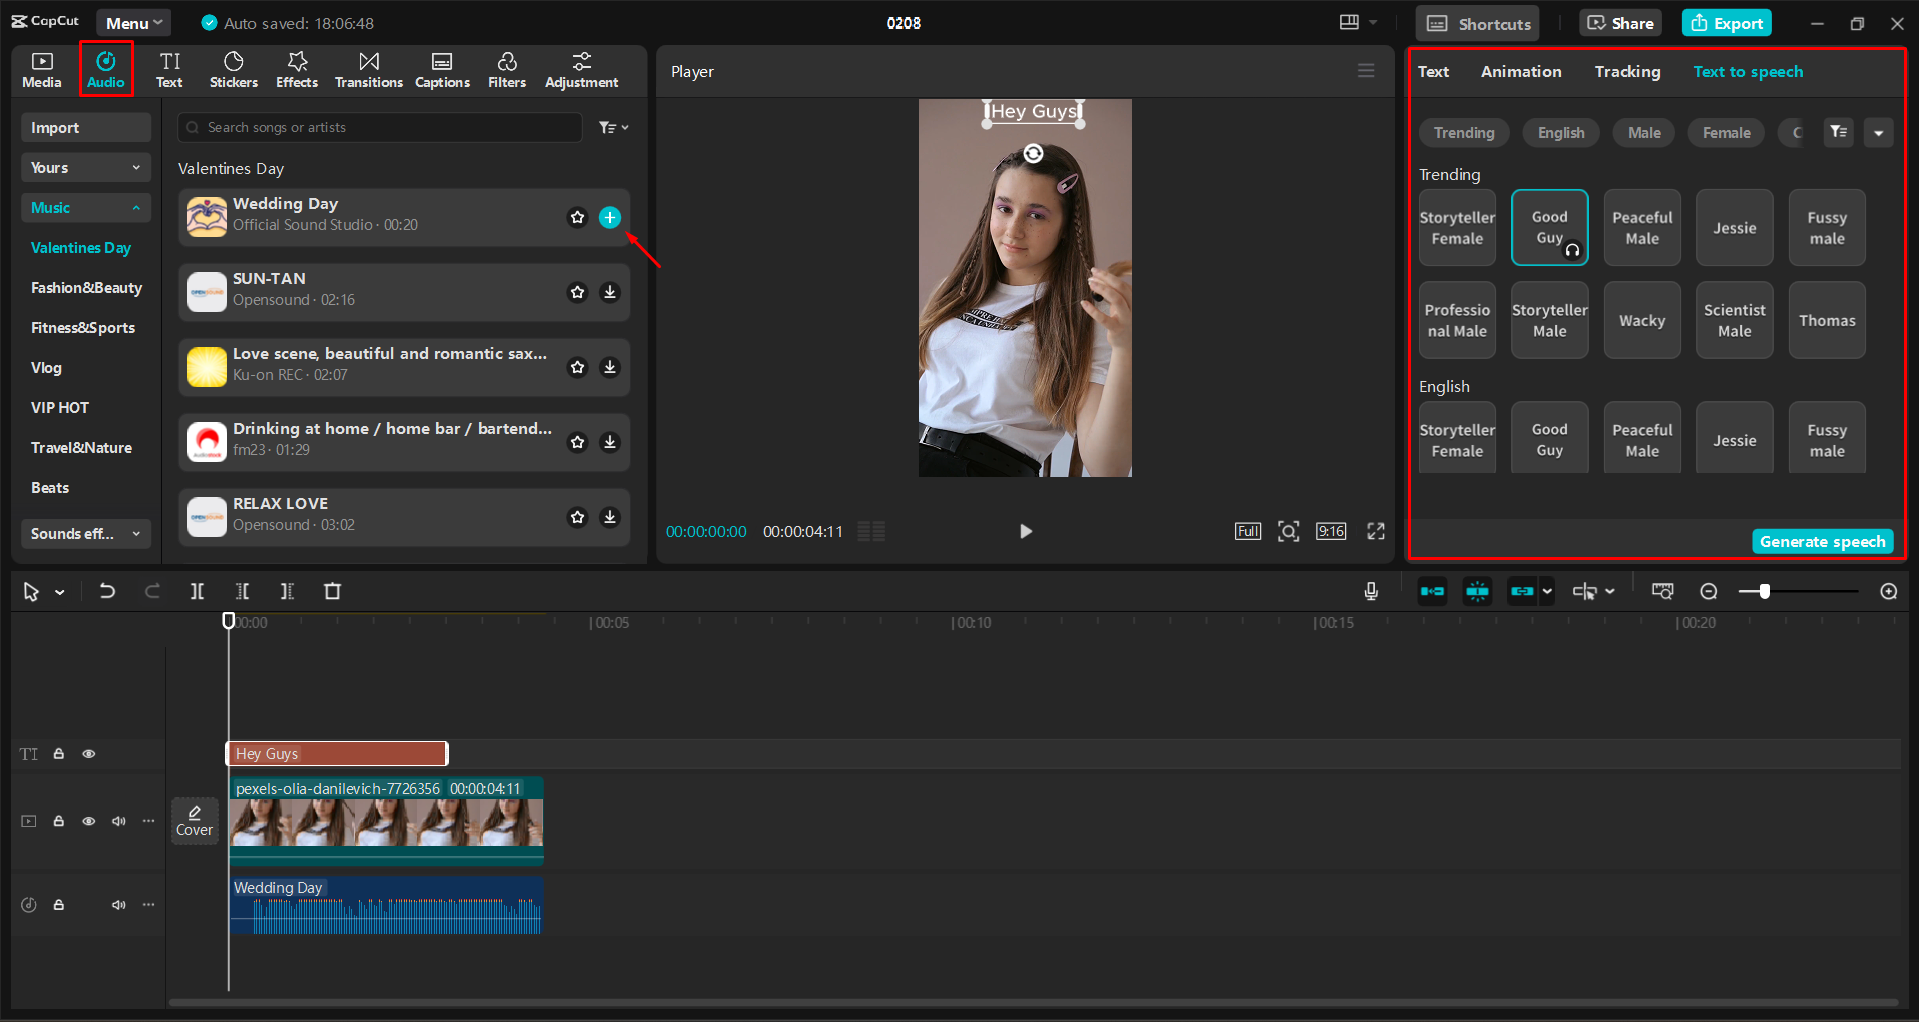Click the Search songs or artists field
This screenshot has height=1022, width=1919.
380,127
